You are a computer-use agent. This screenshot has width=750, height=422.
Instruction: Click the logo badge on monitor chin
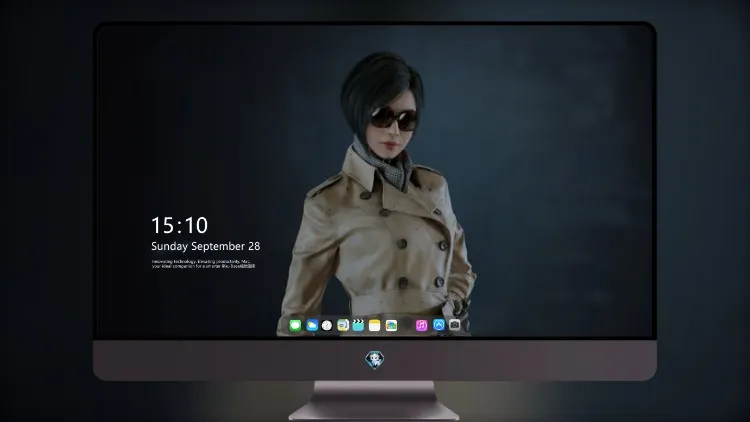point(375,360)
